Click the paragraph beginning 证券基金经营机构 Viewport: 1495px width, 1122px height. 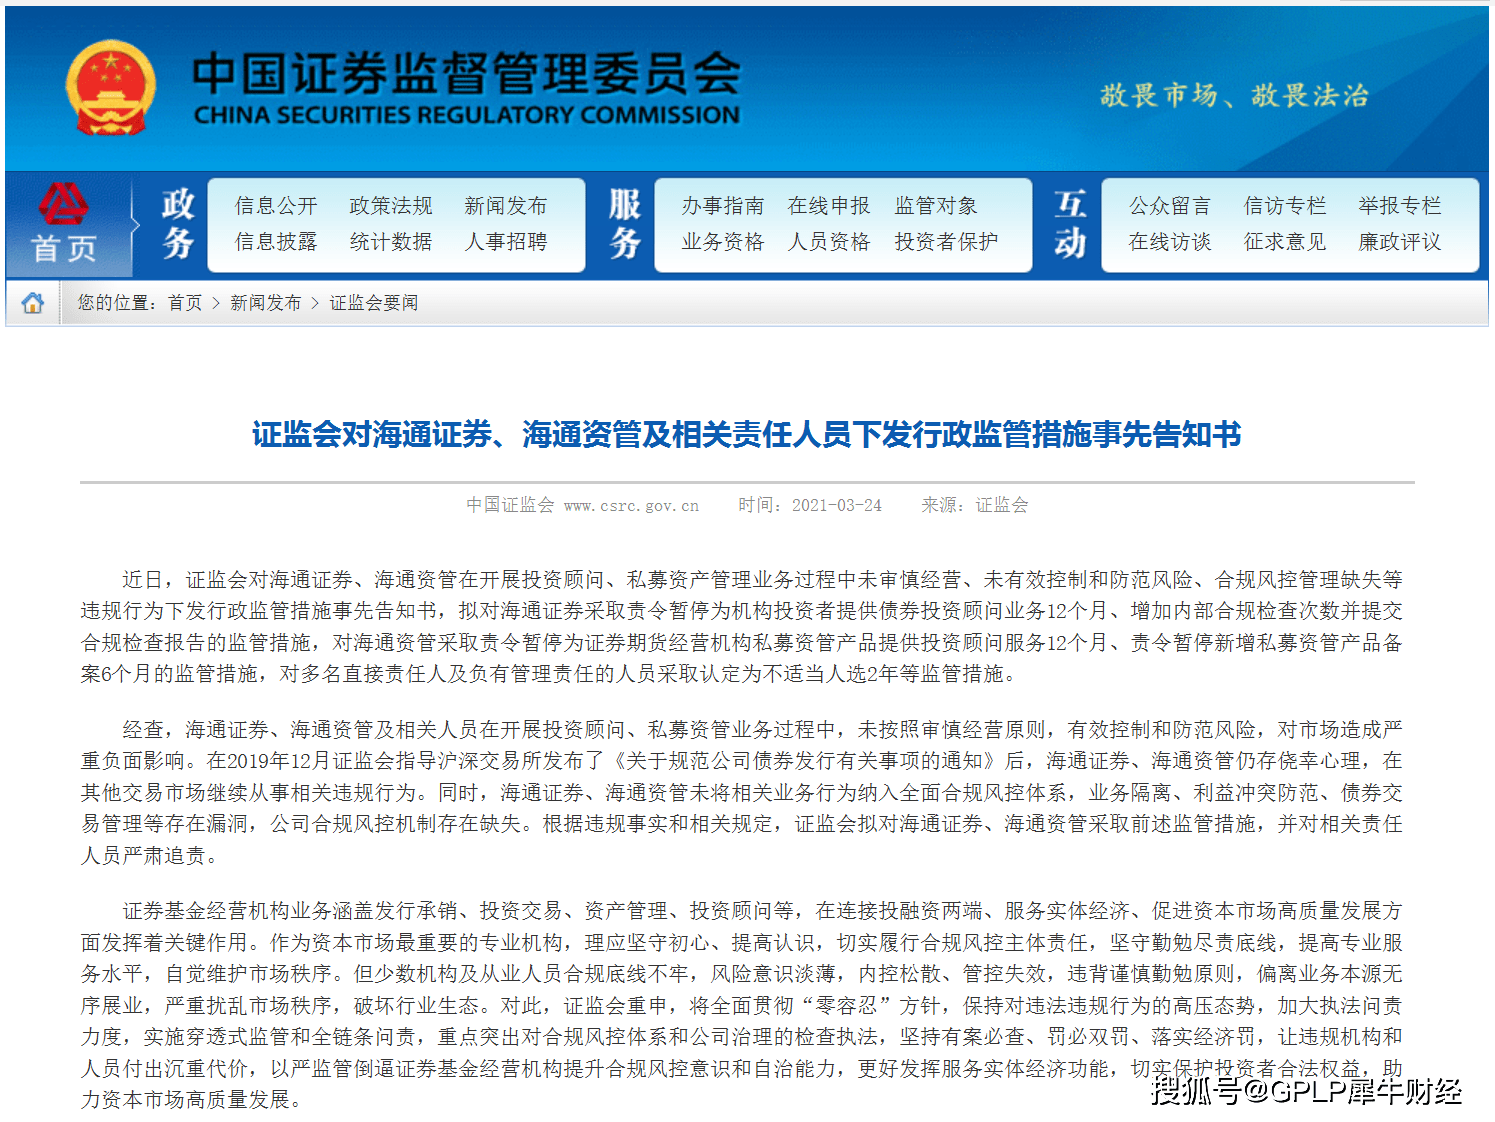coord(742,1005)
